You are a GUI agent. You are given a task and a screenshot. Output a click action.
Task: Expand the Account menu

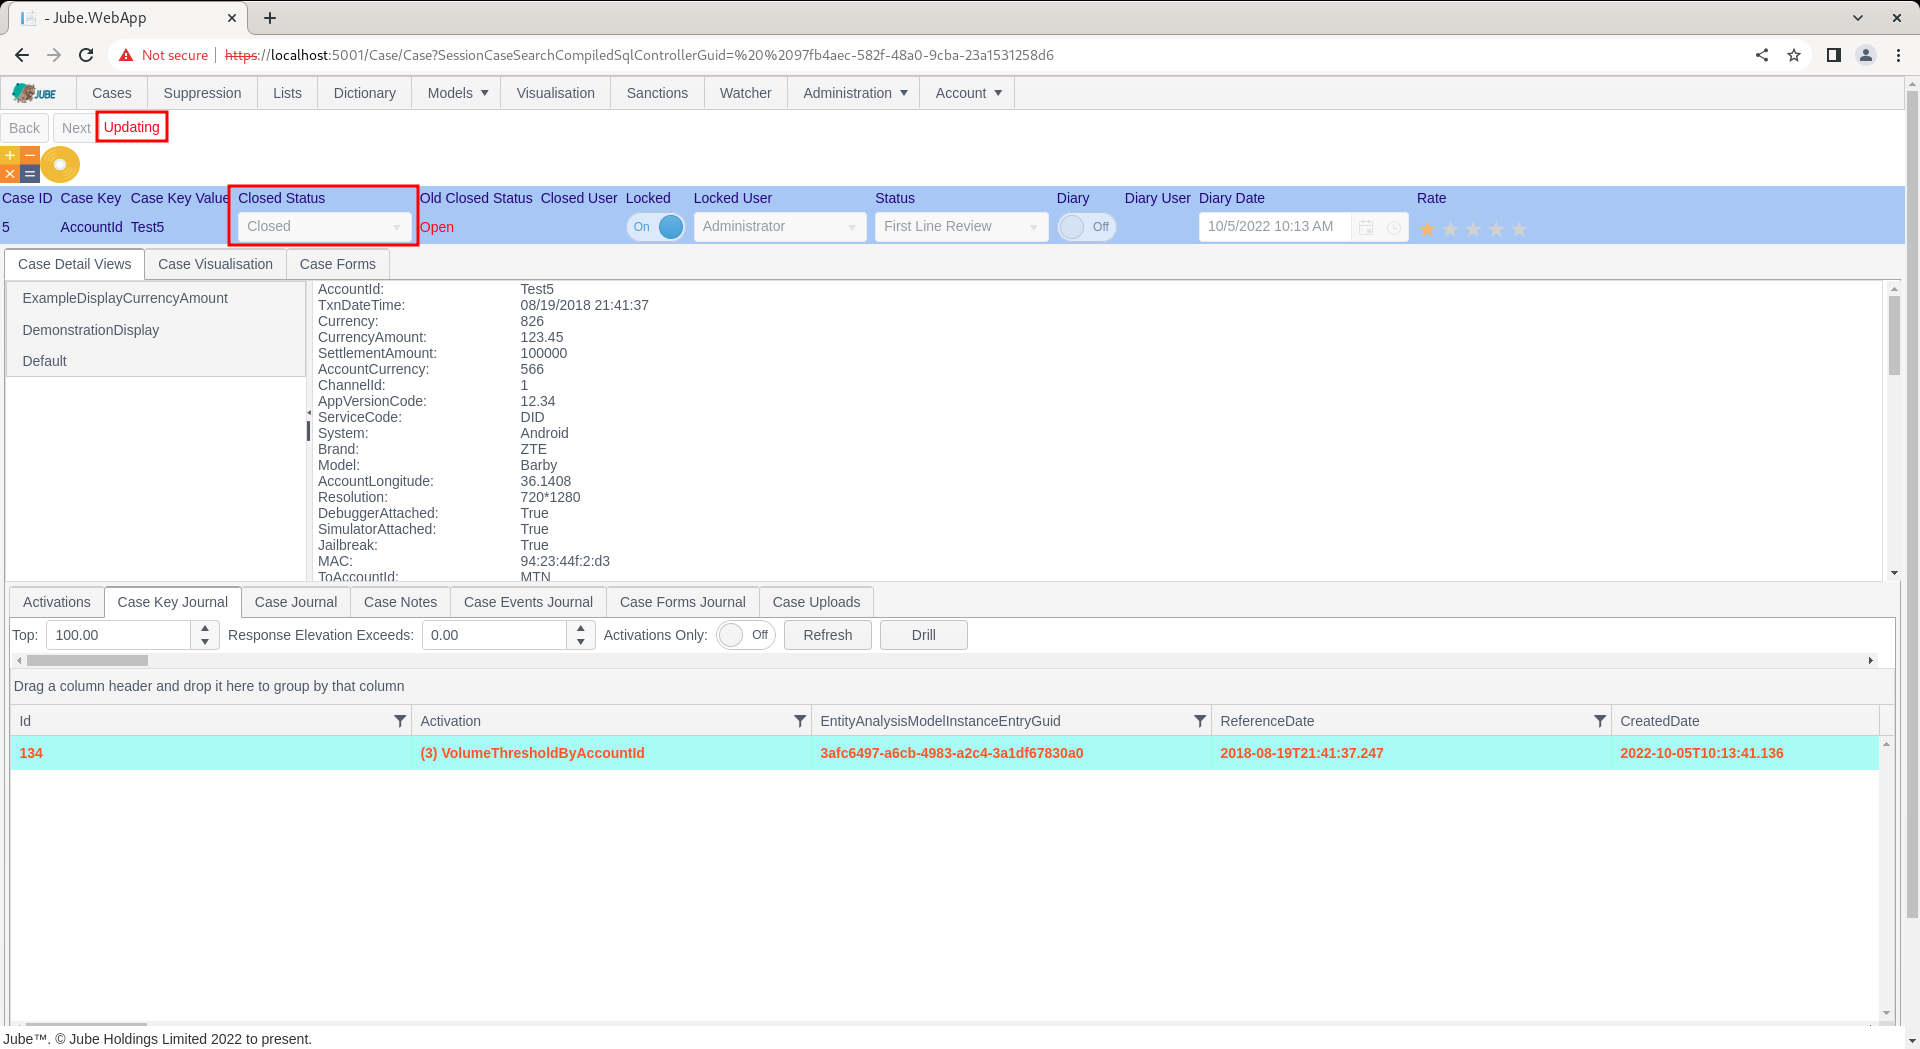(x=968, y=93)
